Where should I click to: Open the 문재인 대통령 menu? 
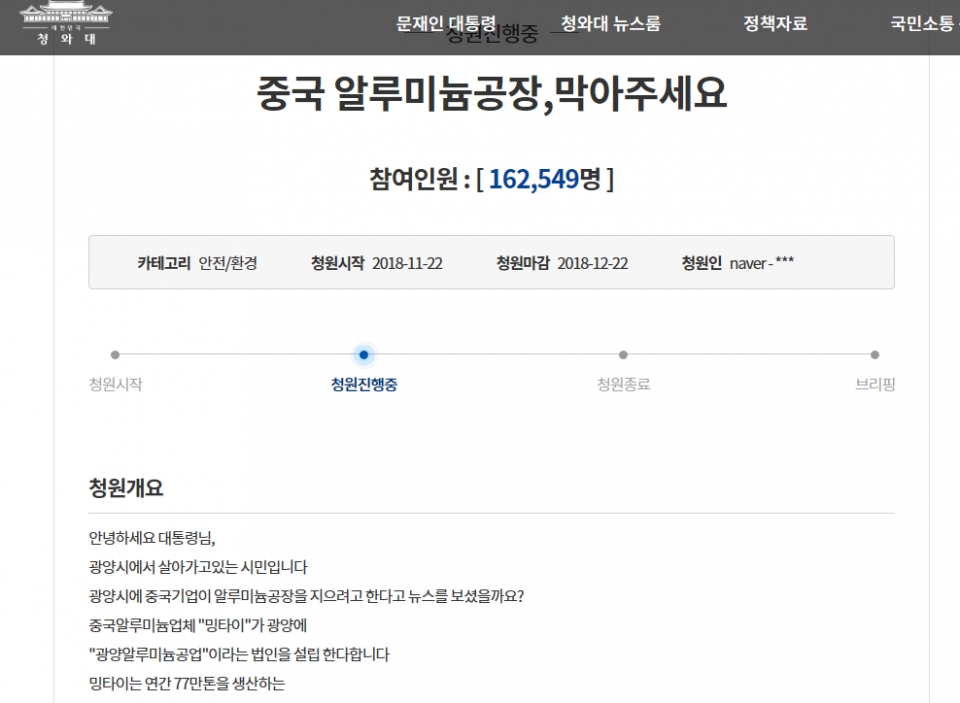(x=446, y=24)
